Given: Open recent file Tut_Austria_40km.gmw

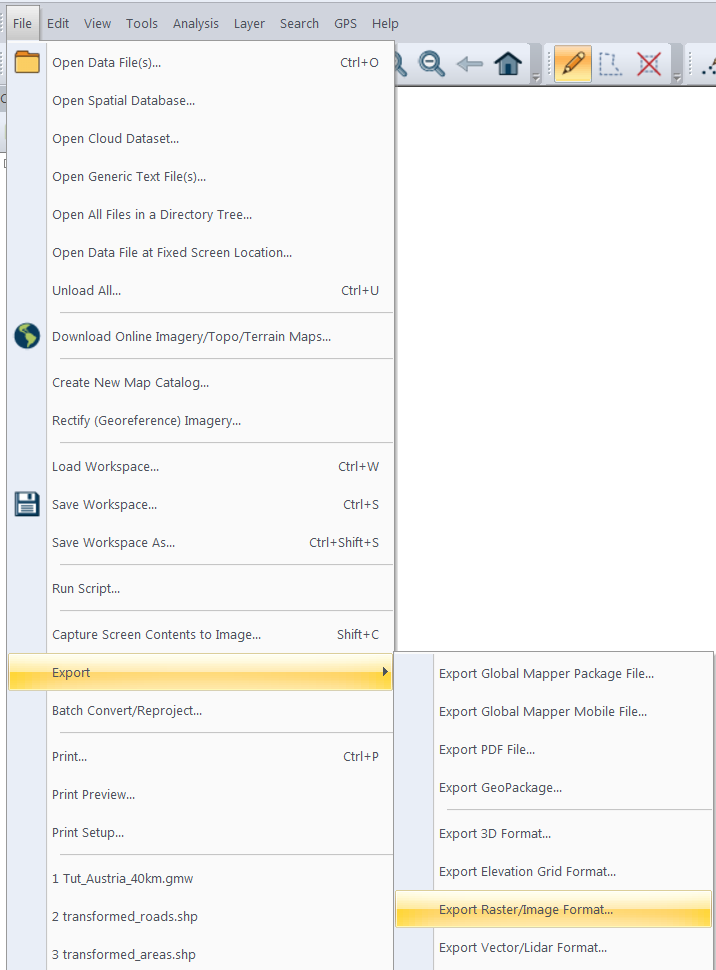Looking at the screenshot, I should [122, 879].
